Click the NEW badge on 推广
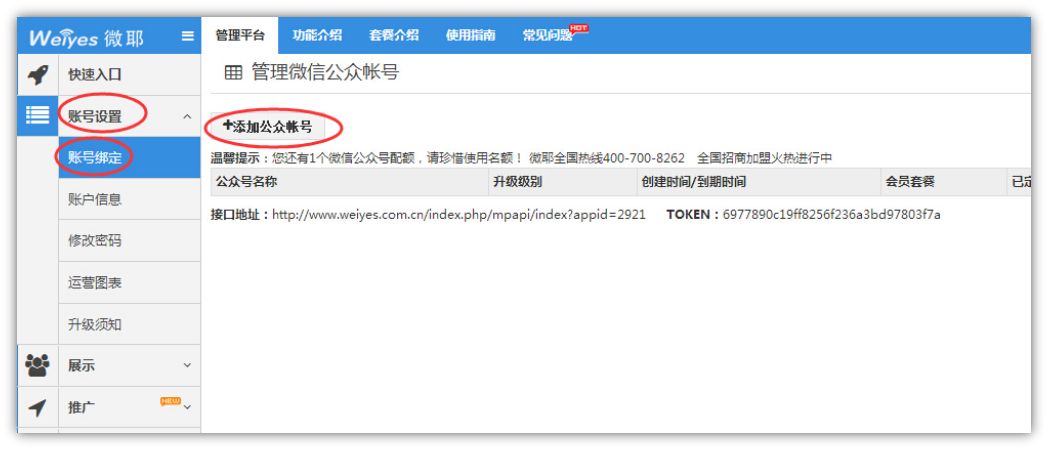This screenshot has width=1048, height=450. (170, 401)
